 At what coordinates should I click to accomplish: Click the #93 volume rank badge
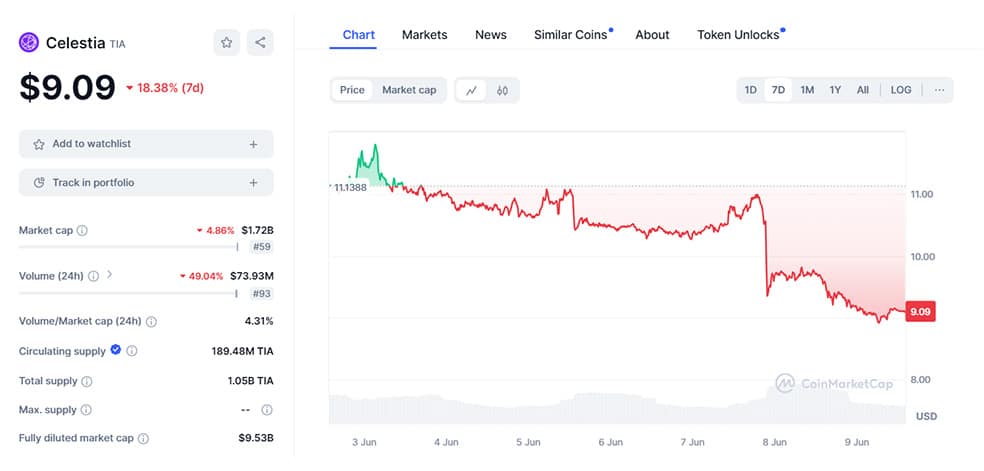coord(262,294)
